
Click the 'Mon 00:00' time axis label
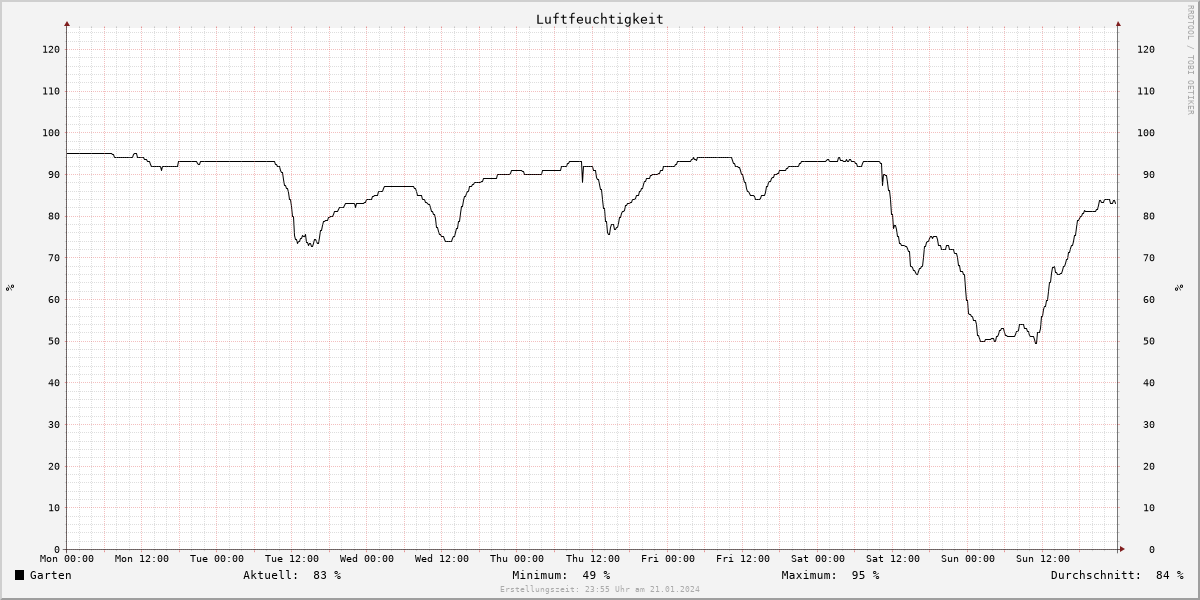[67, 559]
